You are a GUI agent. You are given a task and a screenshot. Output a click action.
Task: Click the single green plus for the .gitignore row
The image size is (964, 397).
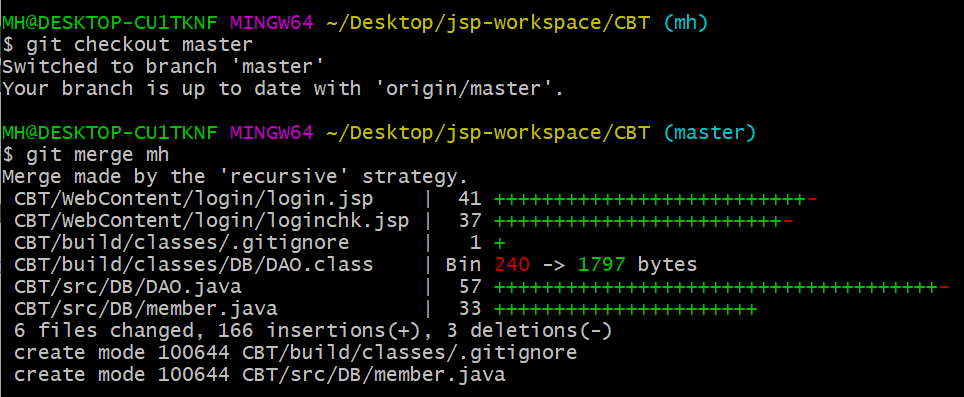click(x=500, y=243)
